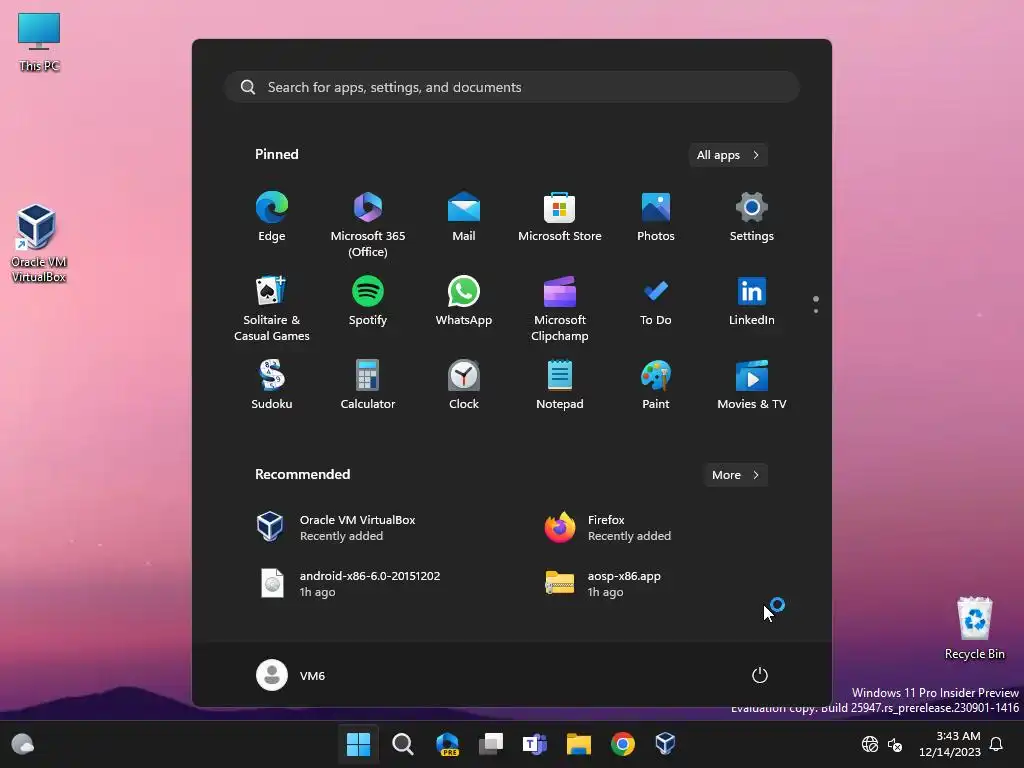Launch the Photos app
This screenshot has height=768, width=1024.
(x=656, y=217)
